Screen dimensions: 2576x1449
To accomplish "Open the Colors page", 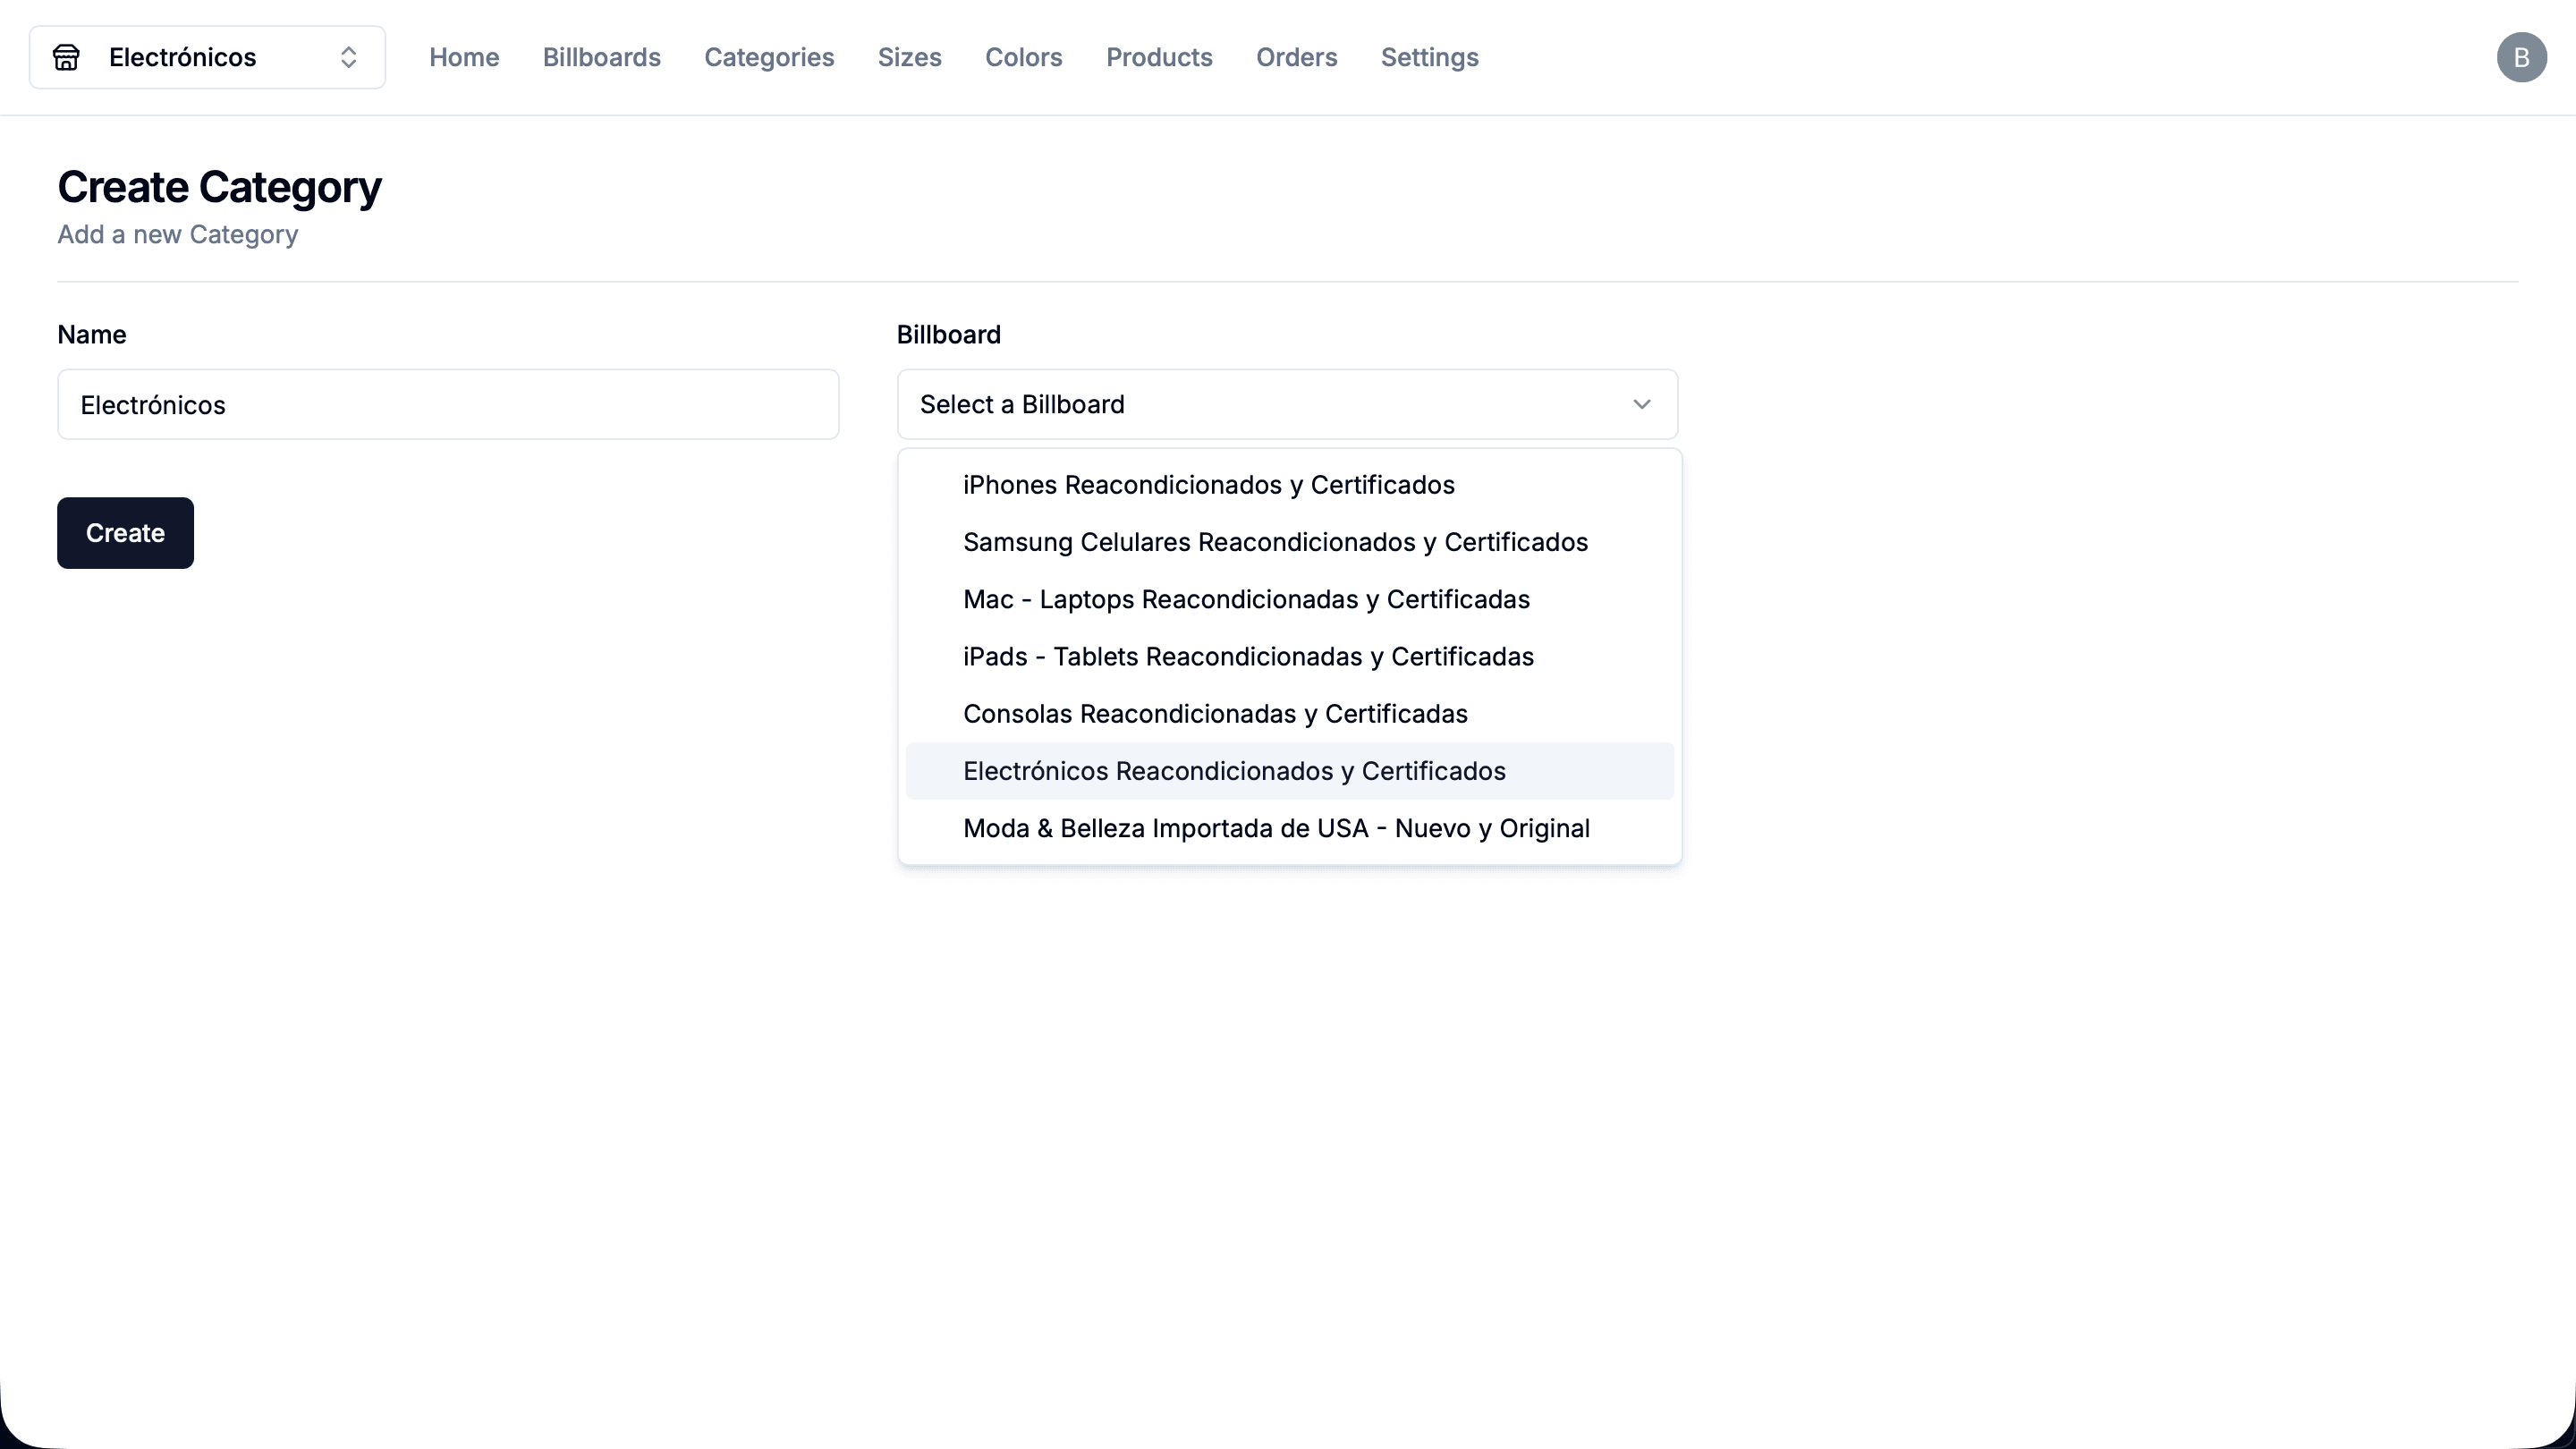I will pos(1023,58).
